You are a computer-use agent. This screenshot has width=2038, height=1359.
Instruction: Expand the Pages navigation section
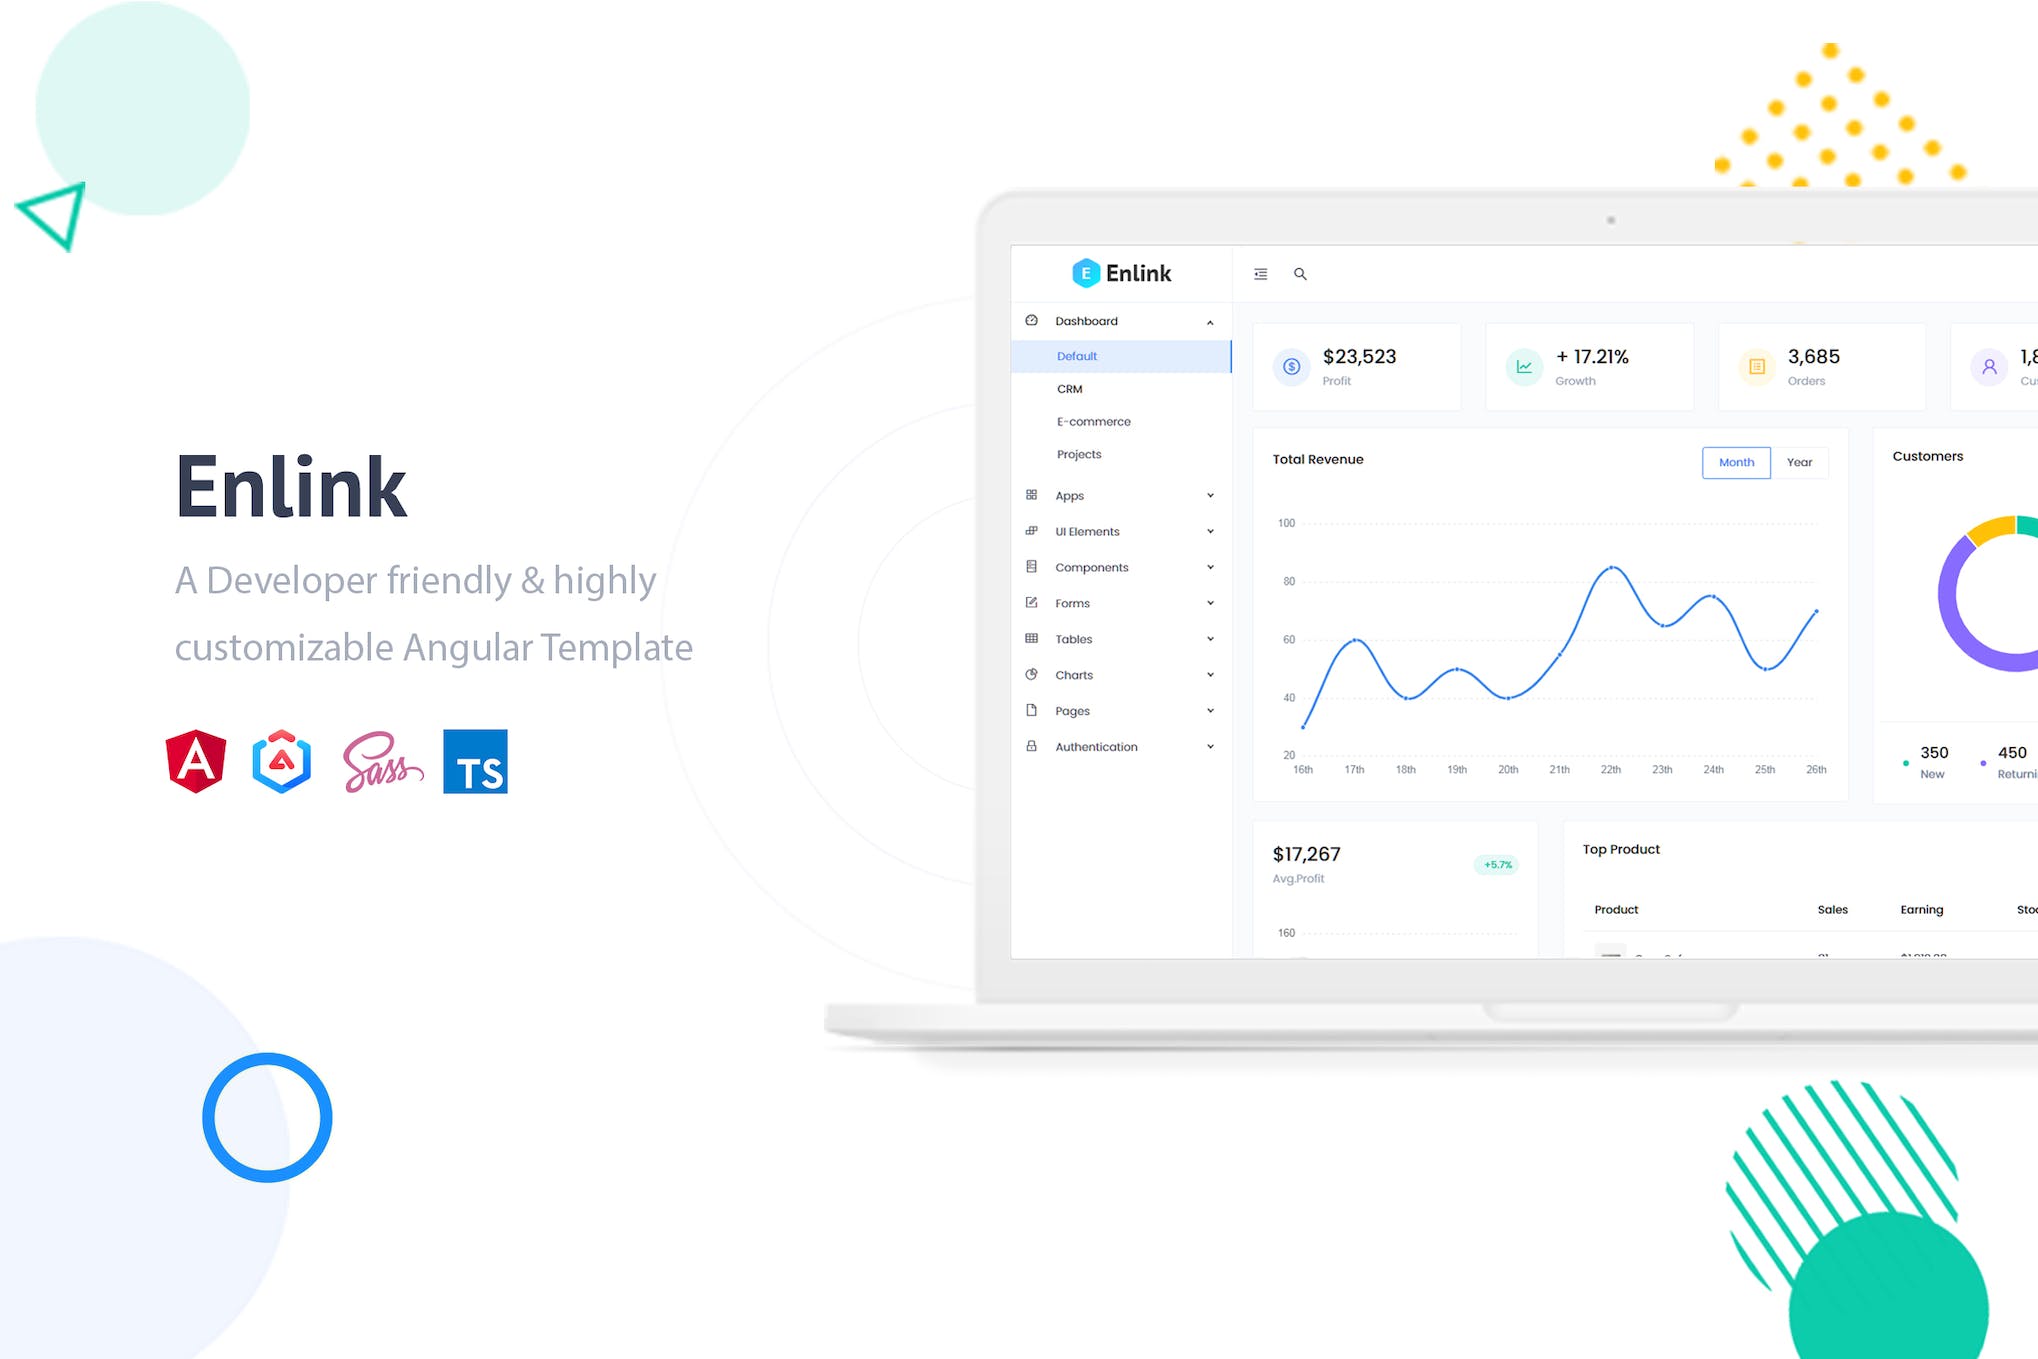click(x=1121, y=710)
